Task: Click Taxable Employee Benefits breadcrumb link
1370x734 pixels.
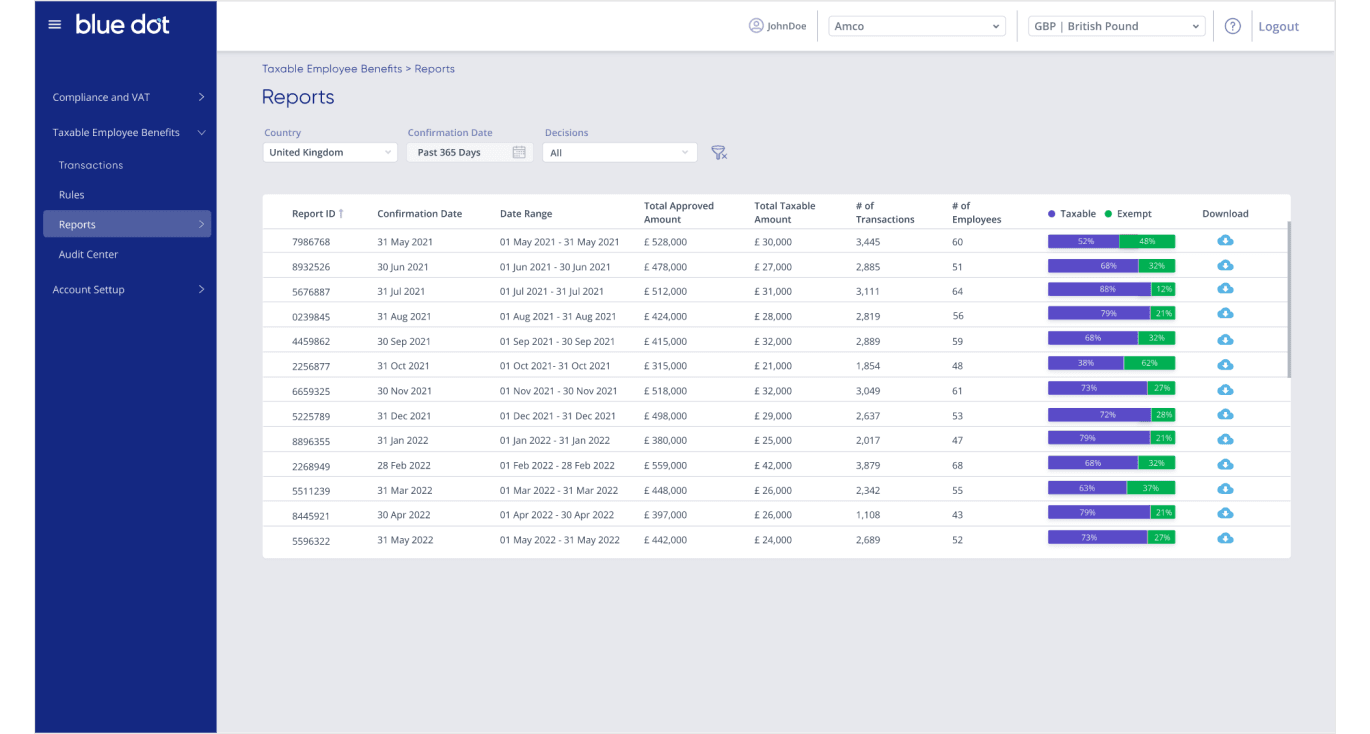Action: 331,69
